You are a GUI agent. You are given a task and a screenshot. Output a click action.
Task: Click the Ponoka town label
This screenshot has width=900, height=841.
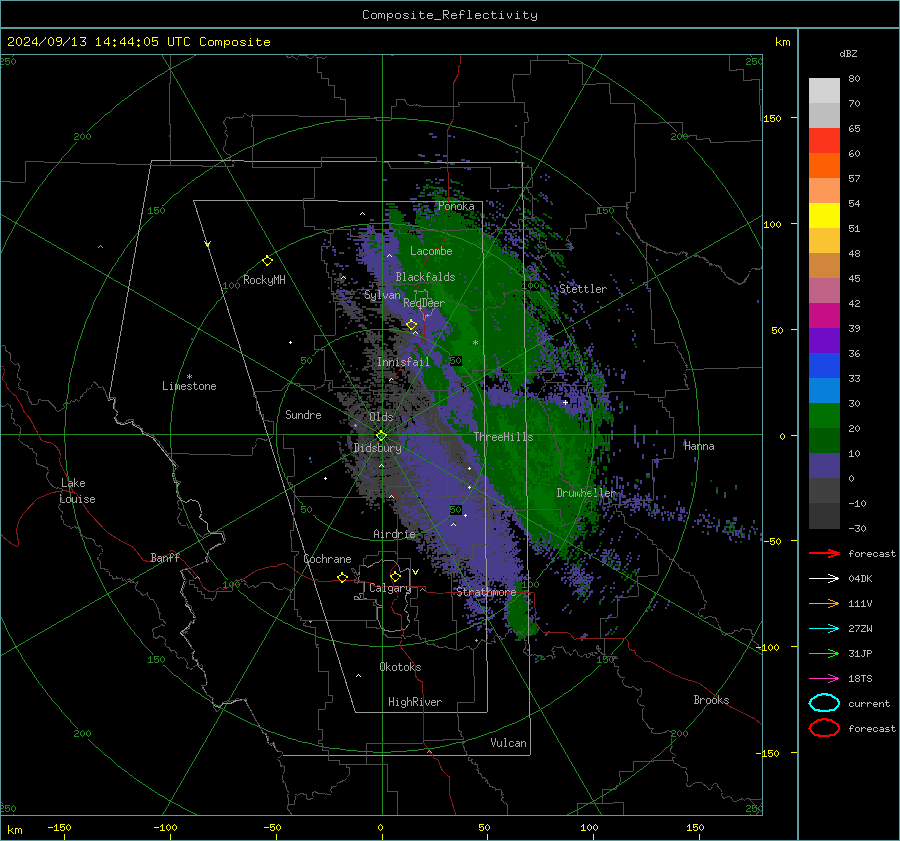tap(456, 206)
